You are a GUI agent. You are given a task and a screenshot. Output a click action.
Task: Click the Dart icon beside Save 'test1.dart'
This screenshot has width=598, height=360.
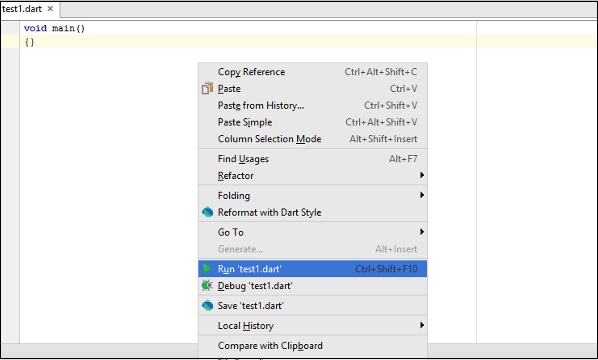(x=207, y=305)
